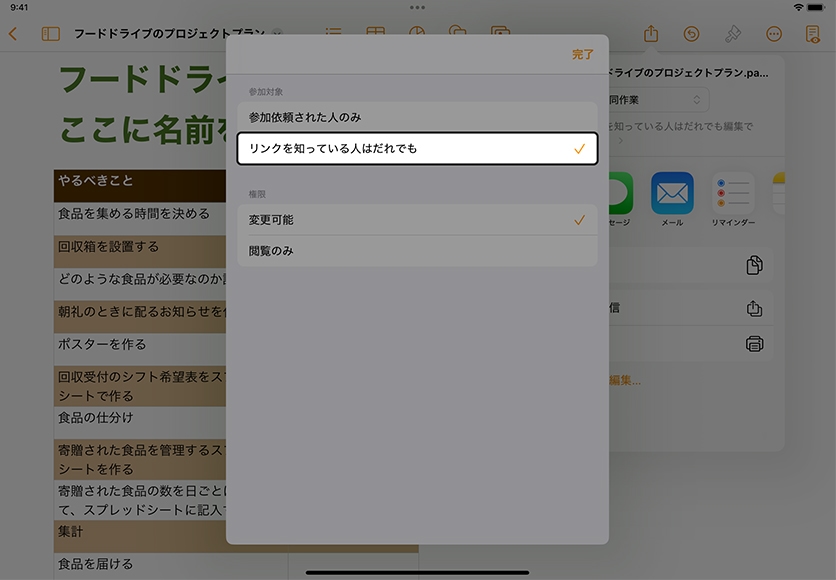The height and width of the screenshot is (580, 836).
Task: Open the document view options icon
Action: click(x=813, y=34)
